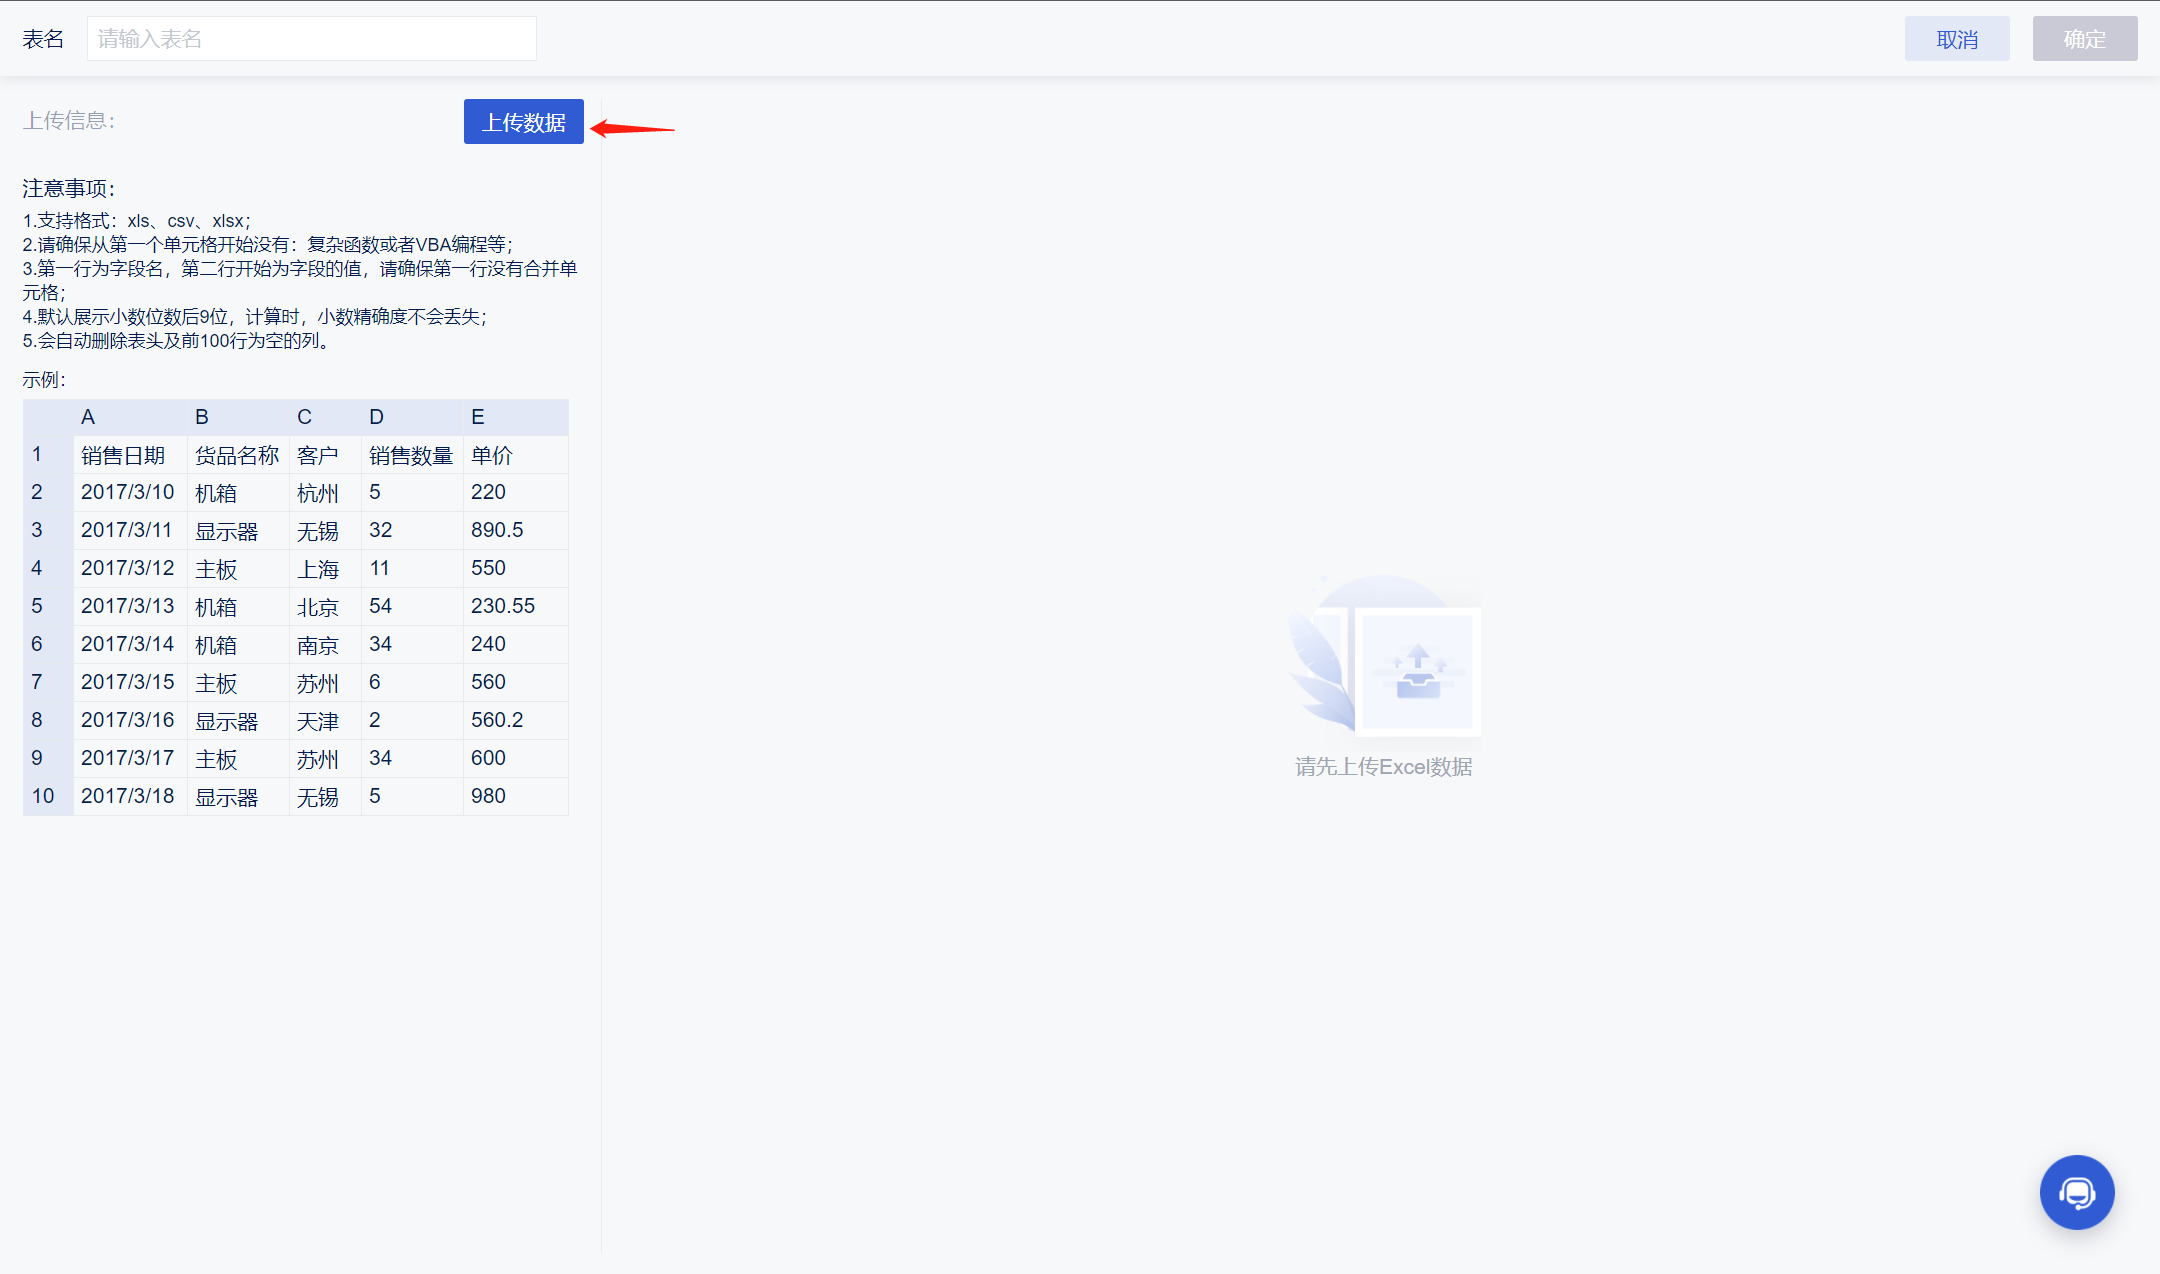Click row number 10 in example
The width and height of the screenshot is (2160, 1274).
tap(43, 796)
